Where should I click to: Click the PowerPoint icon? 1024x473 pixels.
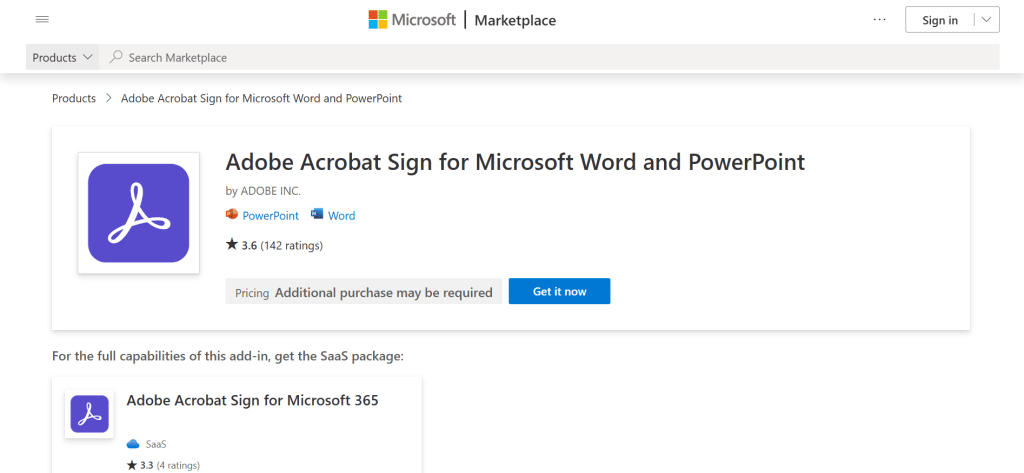[x=232, y=215]
